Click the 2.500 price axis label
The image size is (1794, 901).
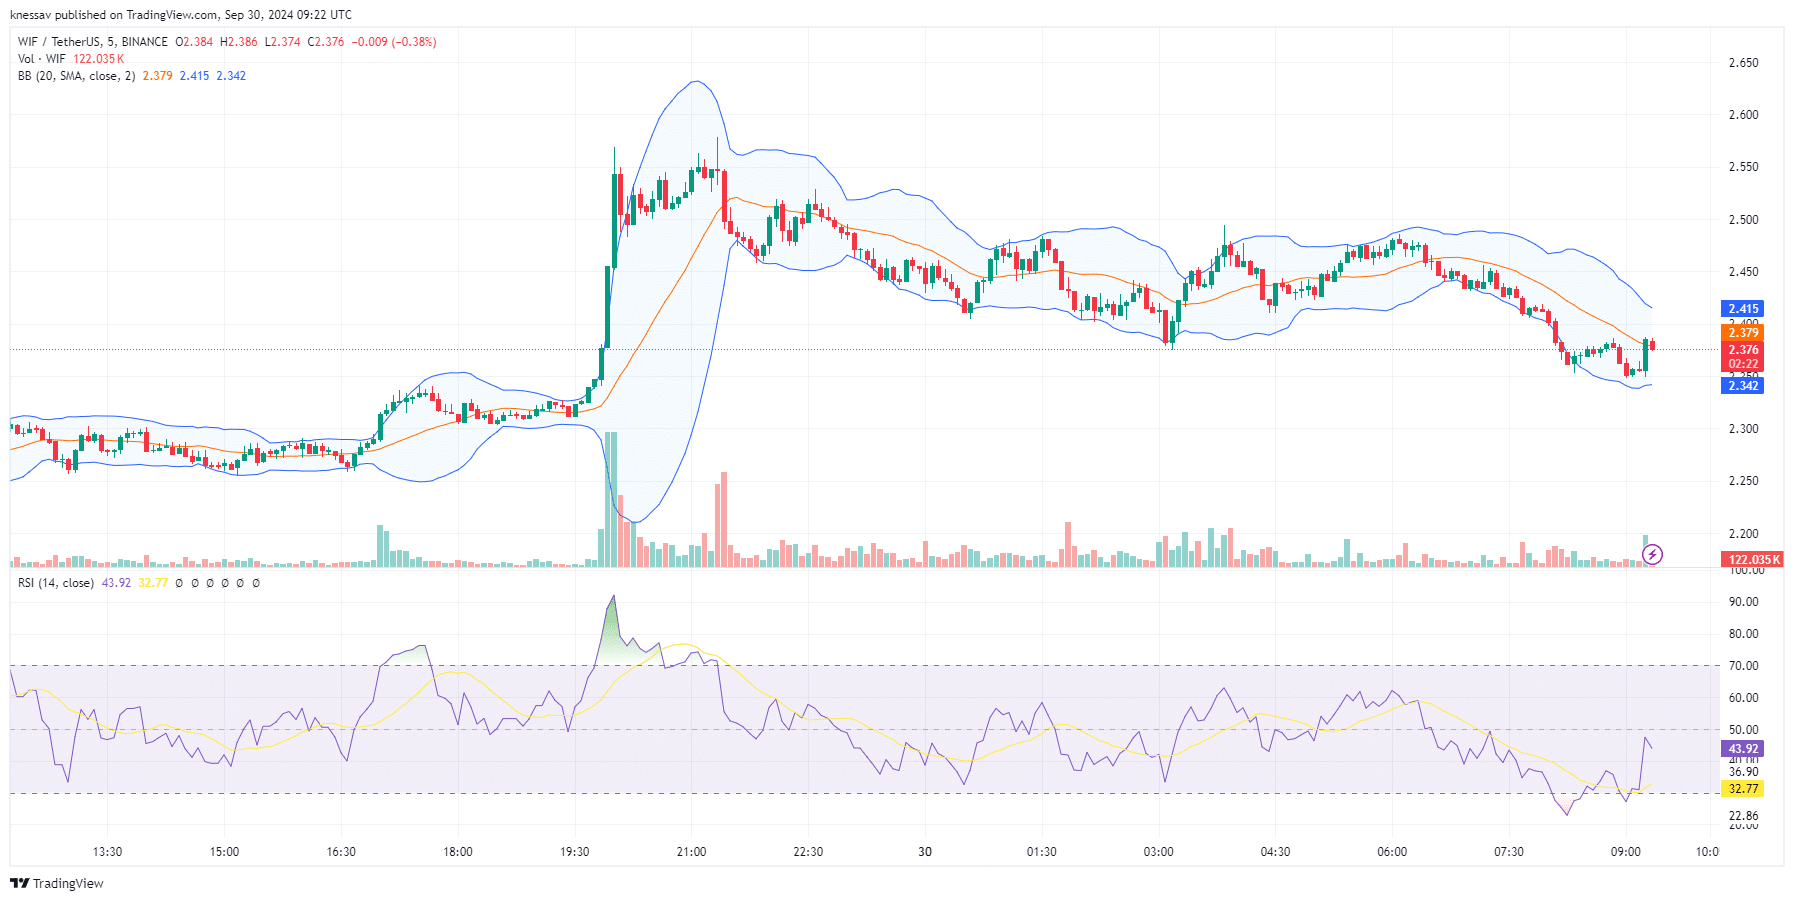click(x=1743, y=220)
